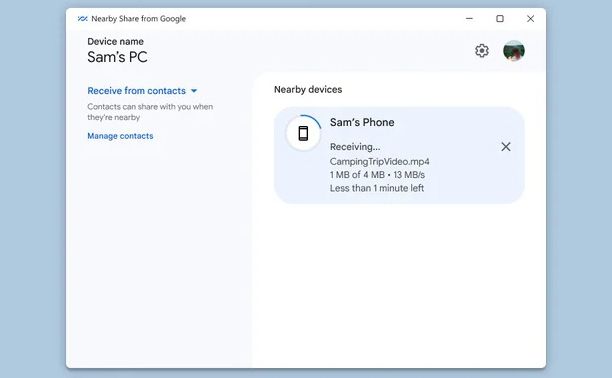Image resolution: width=612 pixels, height=378 pixels.
Task: Click Contacts can share with you description
Action: coord(150,112)
